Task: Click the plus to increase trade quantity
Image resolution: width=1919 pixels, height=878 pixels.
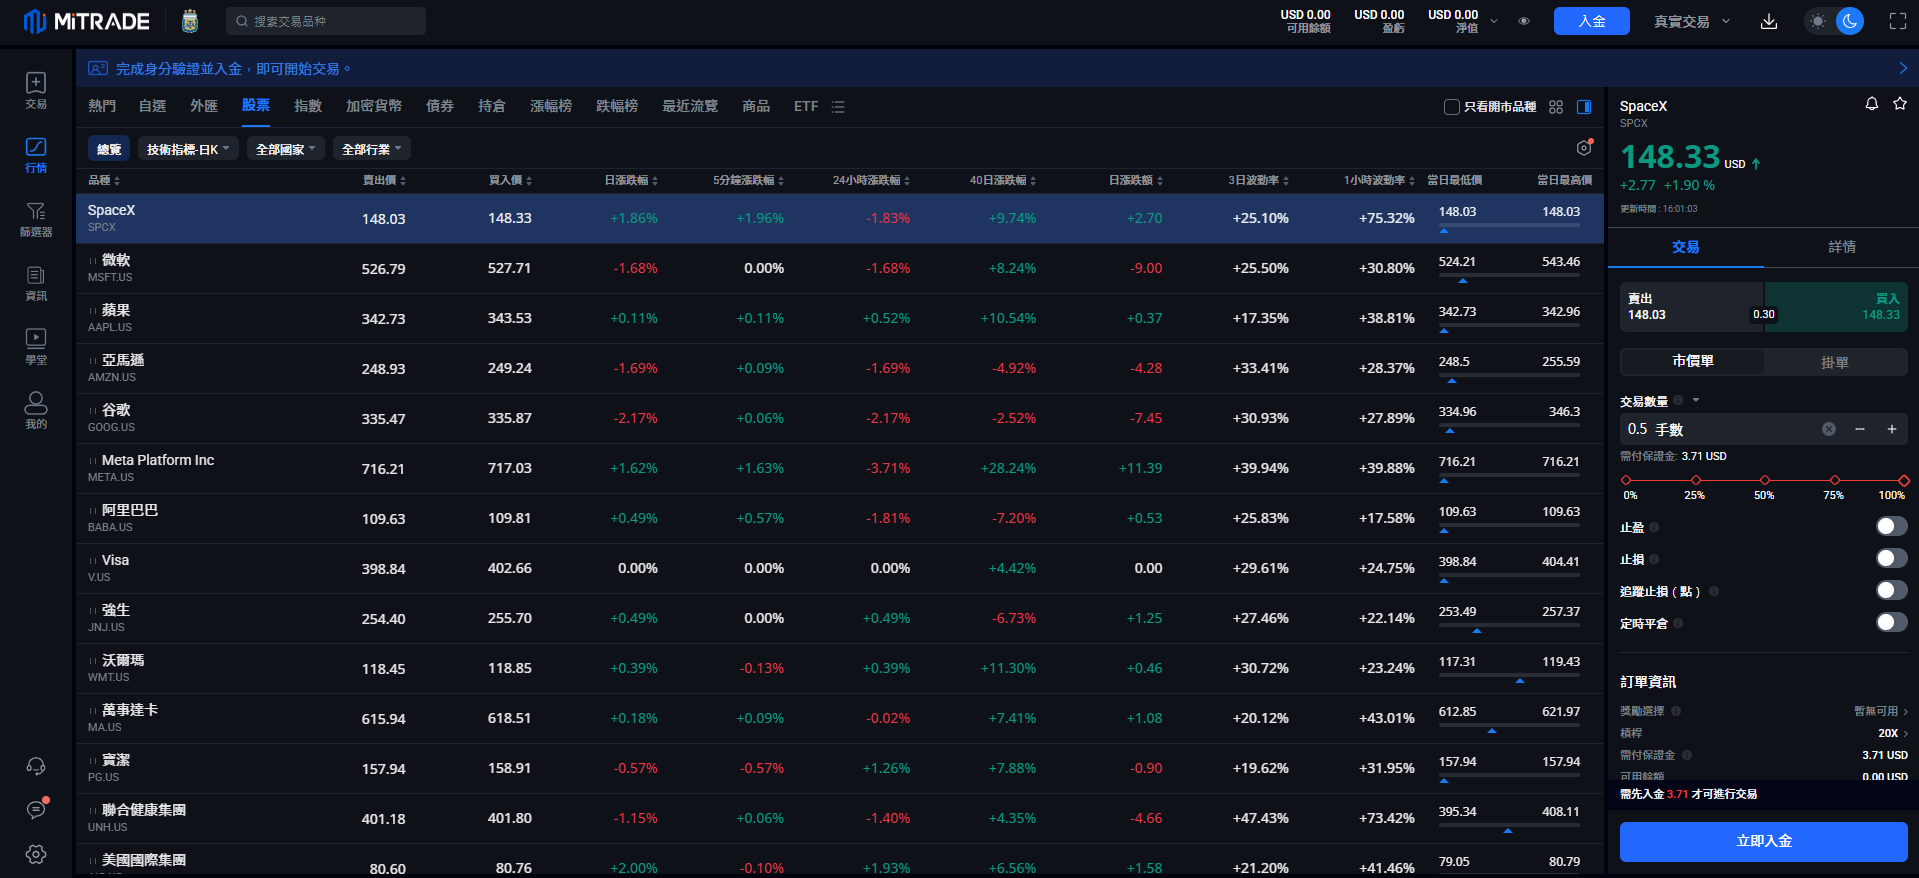Action: 1892,429
